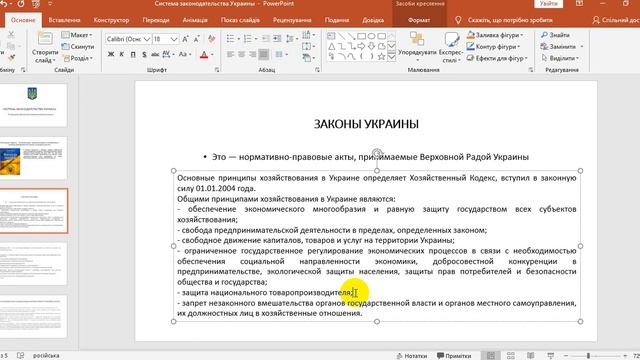
Task: Click Знайти find button
Action: tap(555, 35)
